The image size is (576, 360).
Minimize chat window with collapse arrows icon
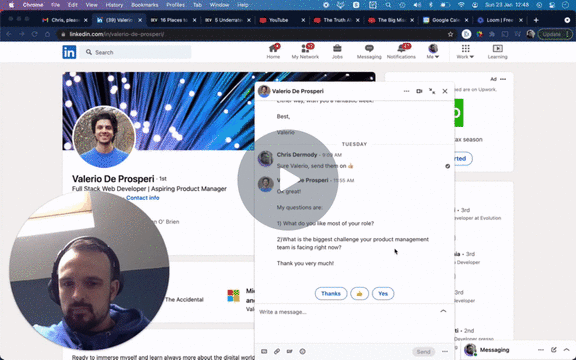point(432,91)
